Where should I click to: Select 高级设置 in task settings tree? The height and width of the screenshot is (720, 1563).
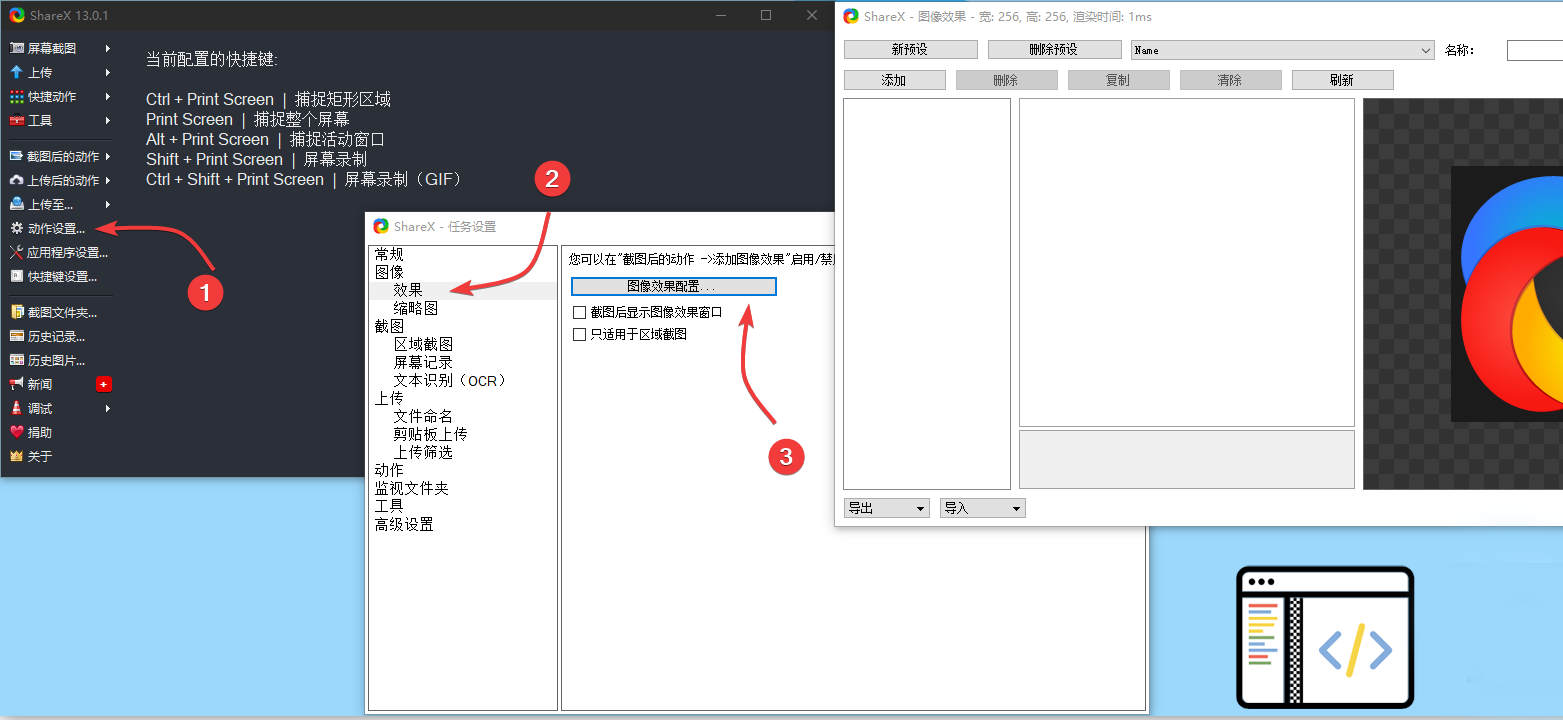click(404, 524)
